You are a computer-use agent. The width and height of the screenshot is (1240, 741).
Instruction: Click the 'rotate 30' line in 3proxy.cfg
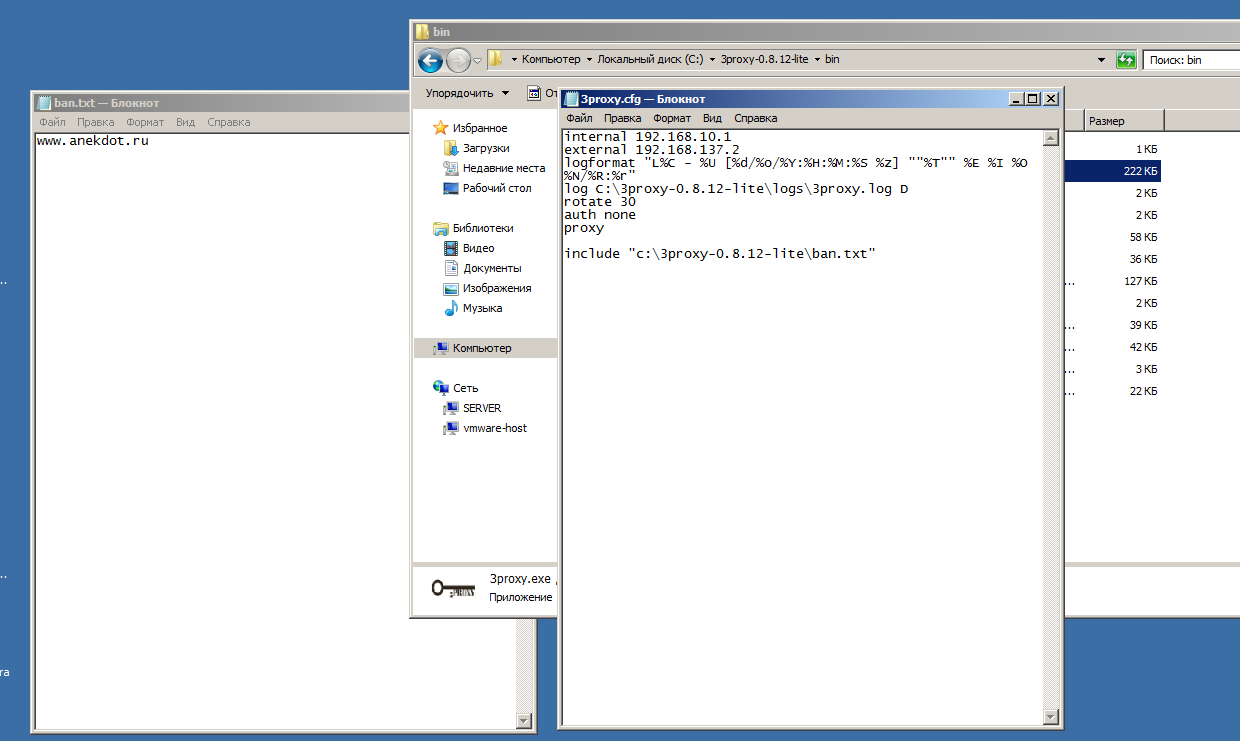tap(600, 202)
